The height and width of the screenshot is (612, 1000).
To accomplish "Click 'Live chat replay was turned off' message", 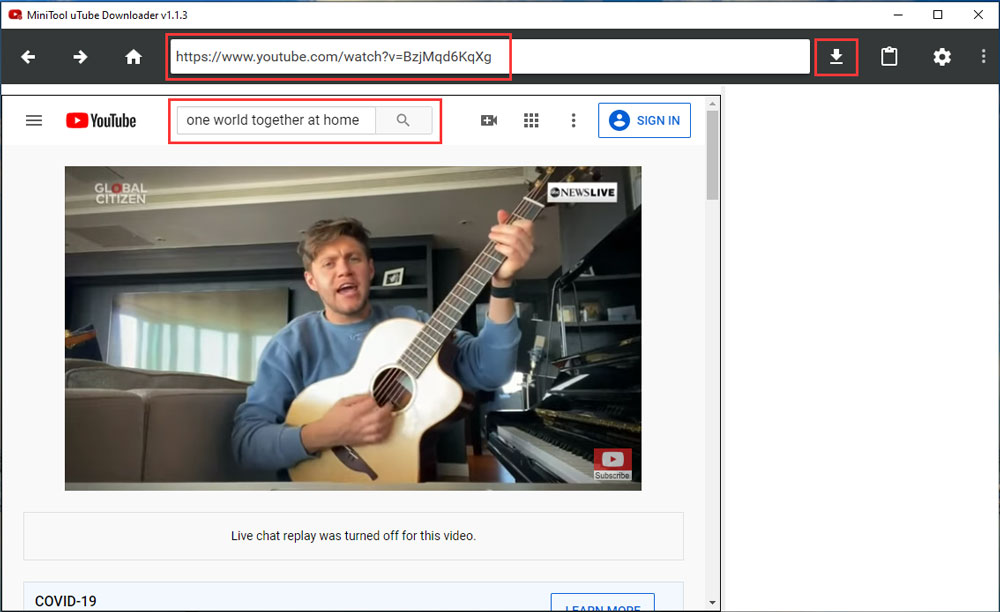I will coord(353,536).
